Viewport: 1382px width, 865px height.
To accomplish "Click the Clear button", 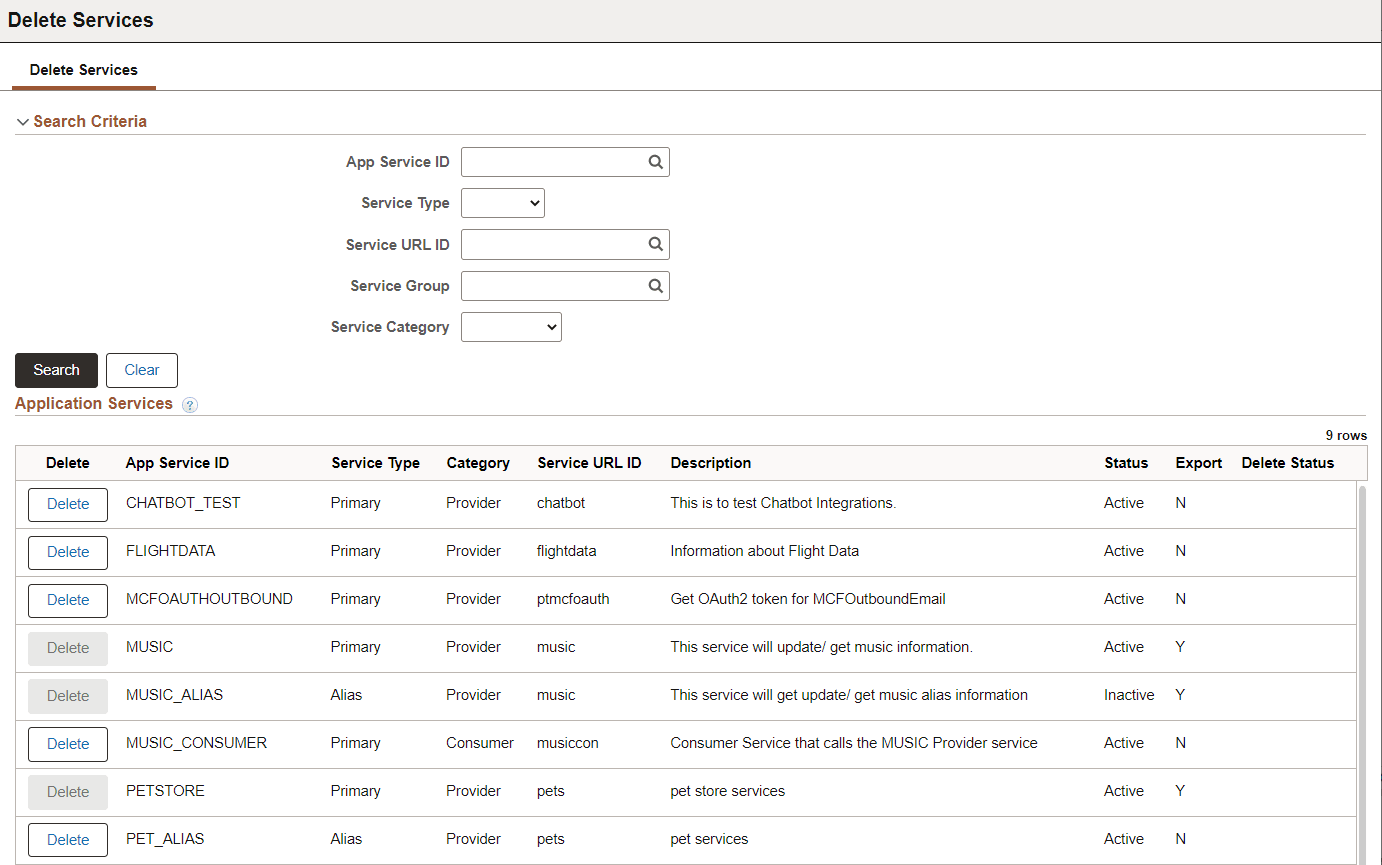I will (x=141, y=370).
